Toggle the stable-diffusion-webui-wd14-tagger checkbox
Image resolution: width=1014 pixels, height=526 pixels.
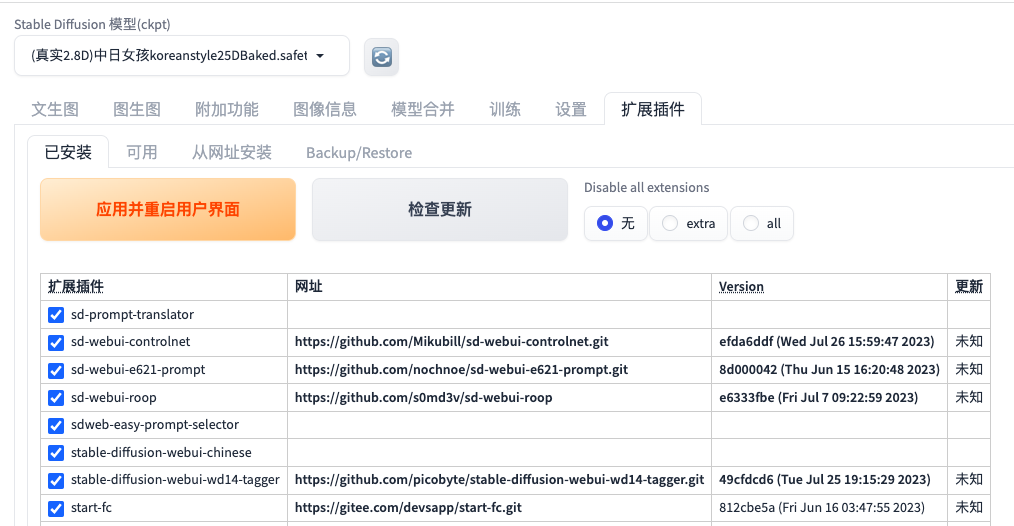tap(56, 480)
